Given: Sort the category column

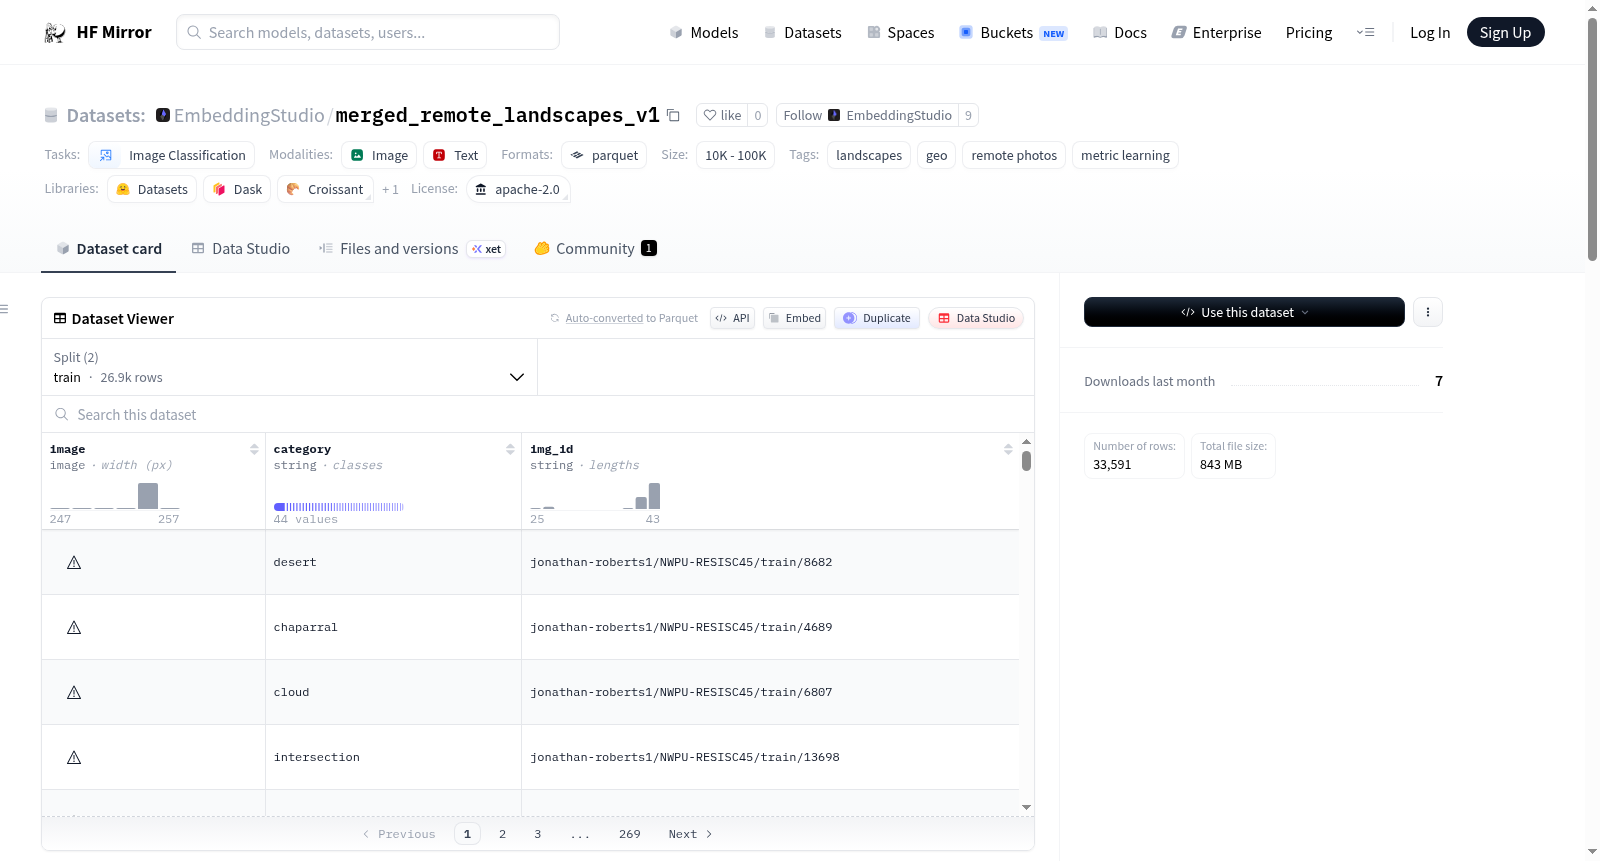Looking at the screenshot, I should [x=510, y=450].
